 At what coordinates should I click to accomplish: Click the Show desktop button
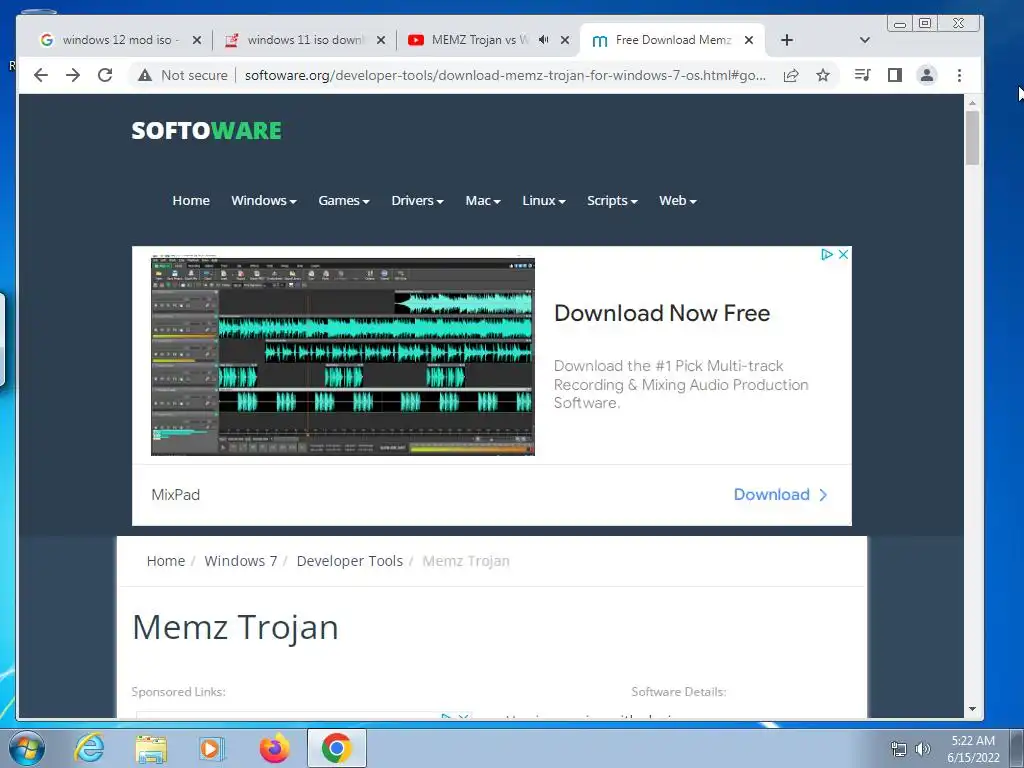point(1017,748)
